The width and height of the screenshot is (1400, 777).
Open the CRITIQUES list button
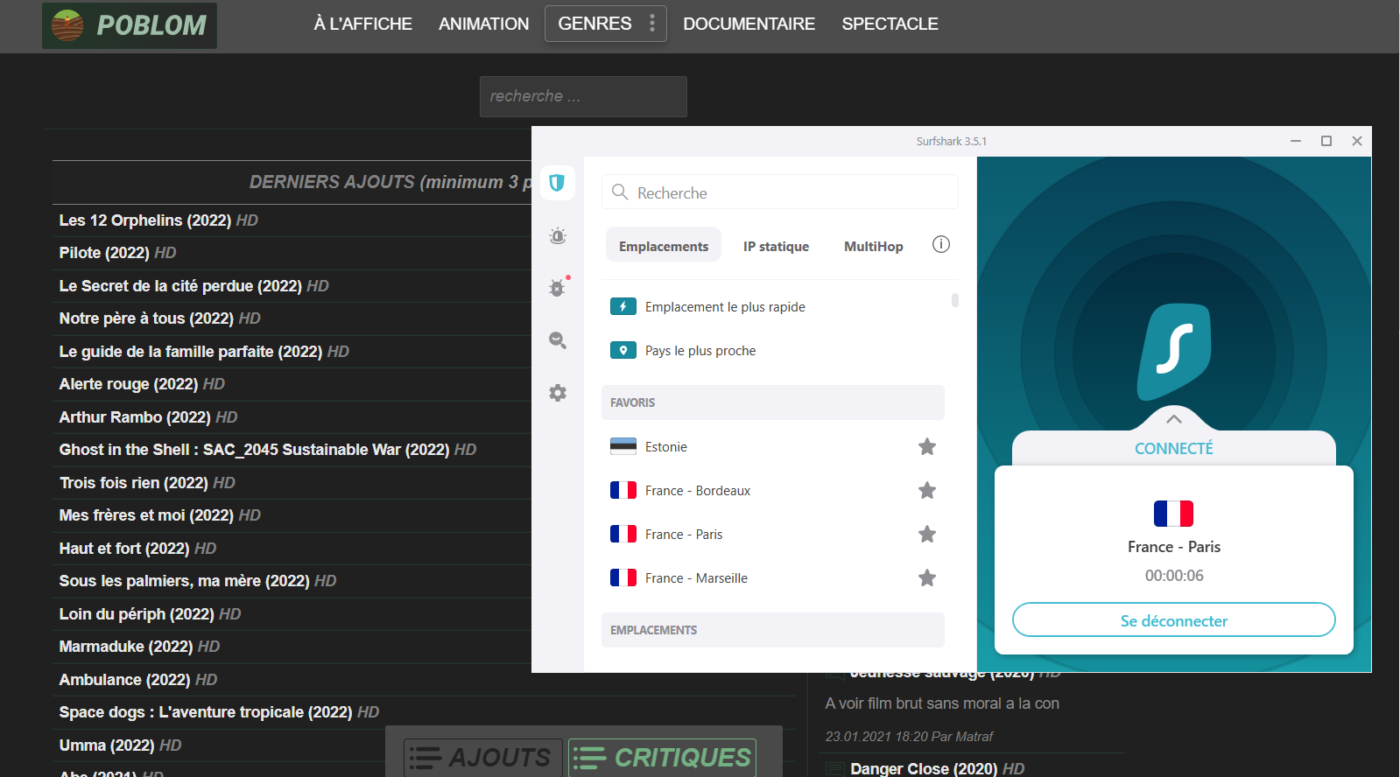pos(662,758)
